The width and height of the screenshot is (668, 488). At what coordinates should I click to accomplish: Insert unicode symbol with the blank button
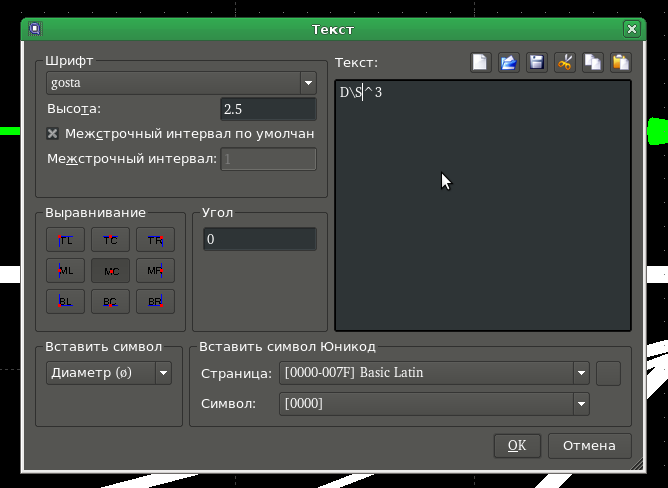[x=608, y=373]
